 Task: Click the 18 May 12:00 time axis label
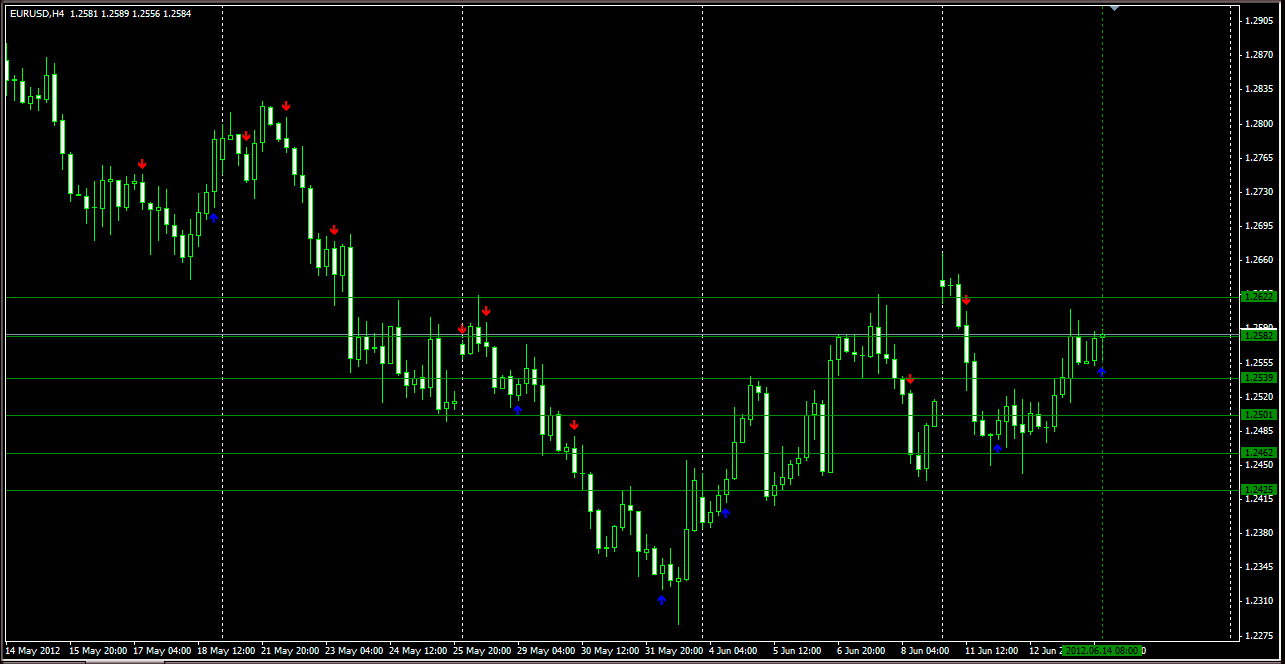(x=225, y=650)
